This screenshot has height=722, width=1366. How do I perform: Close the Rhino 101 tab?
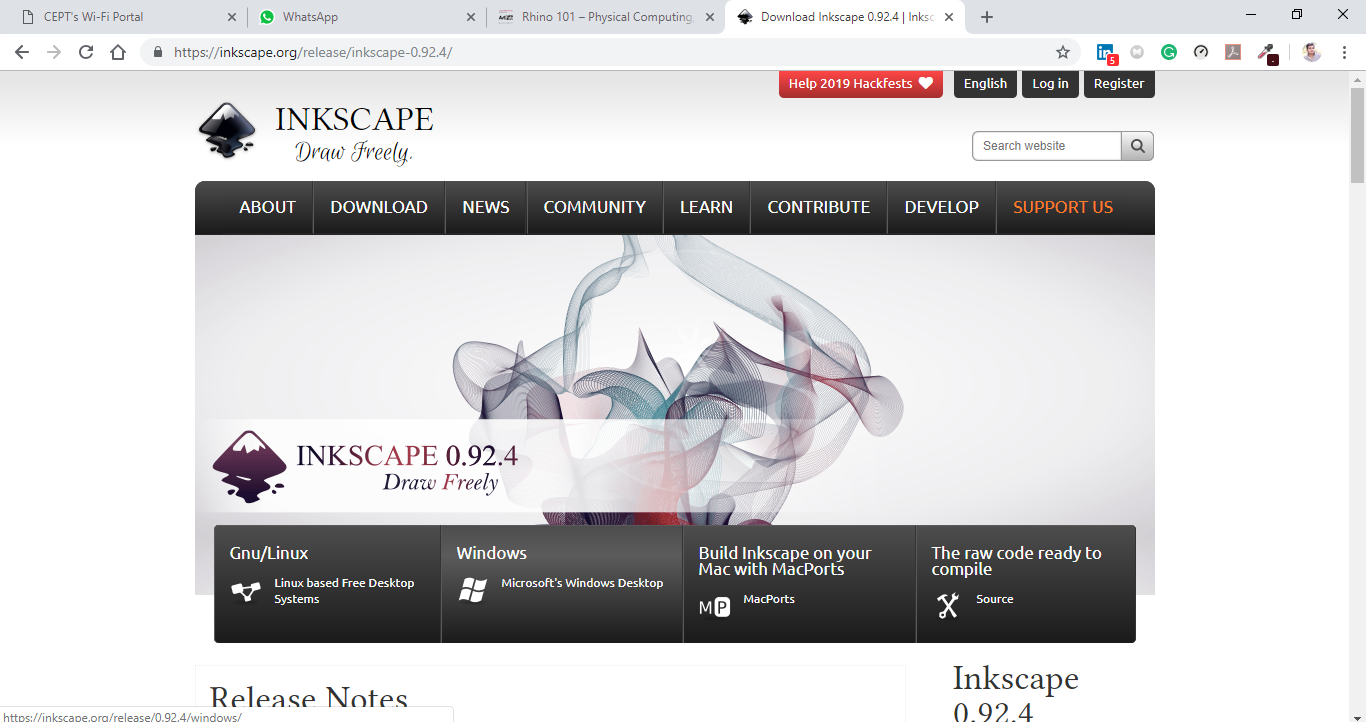click(x=710, y=17)
